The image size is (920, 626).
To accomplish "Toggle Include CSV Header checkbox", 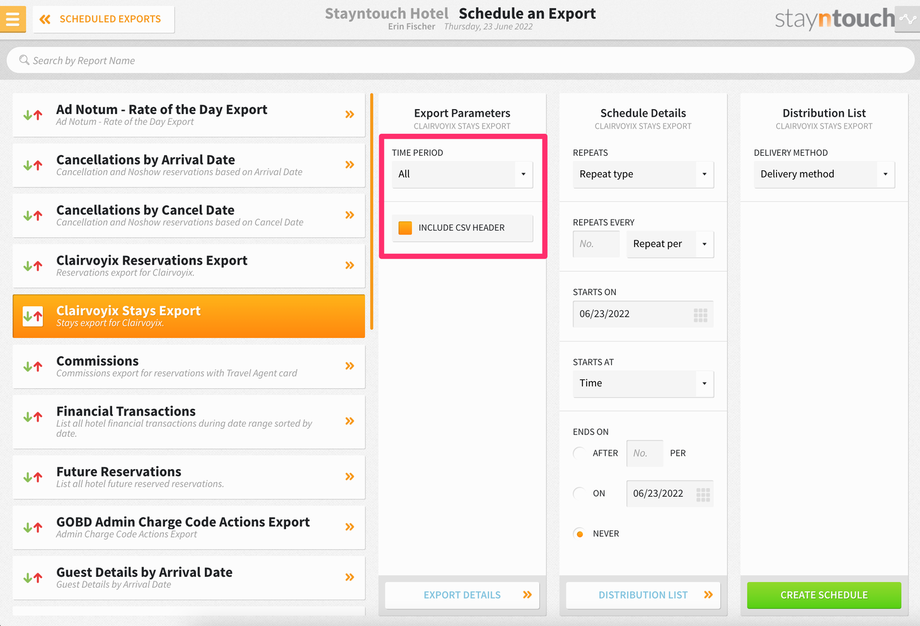I will [405, 228].
